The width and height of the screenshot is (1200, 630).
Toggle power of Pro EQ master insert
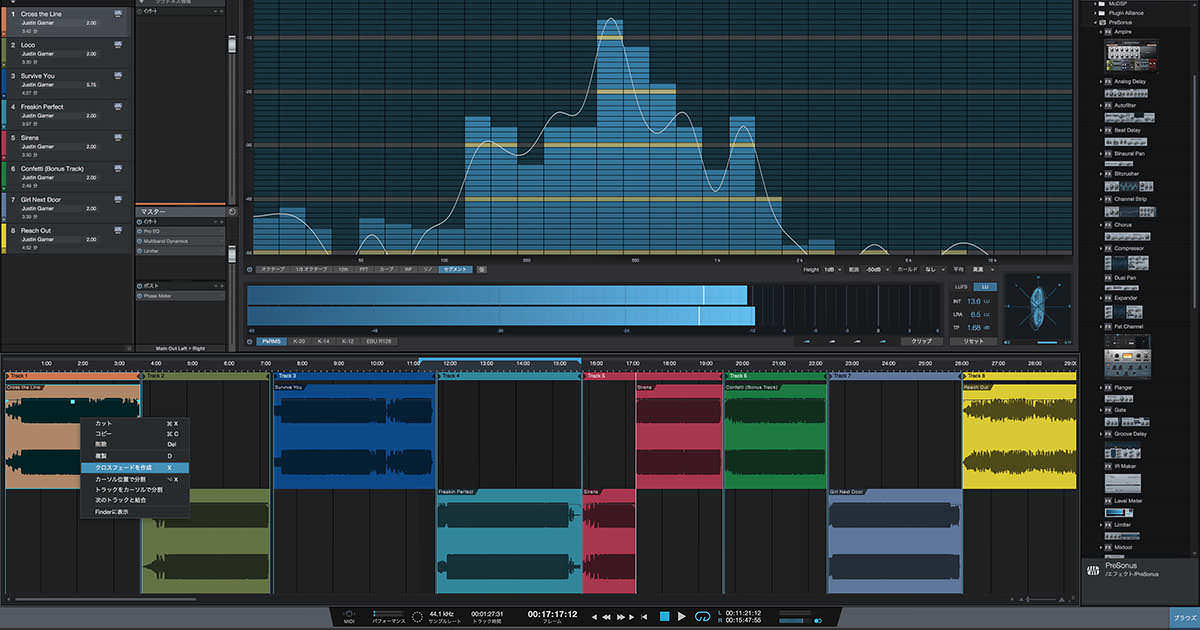click(139, 231)
